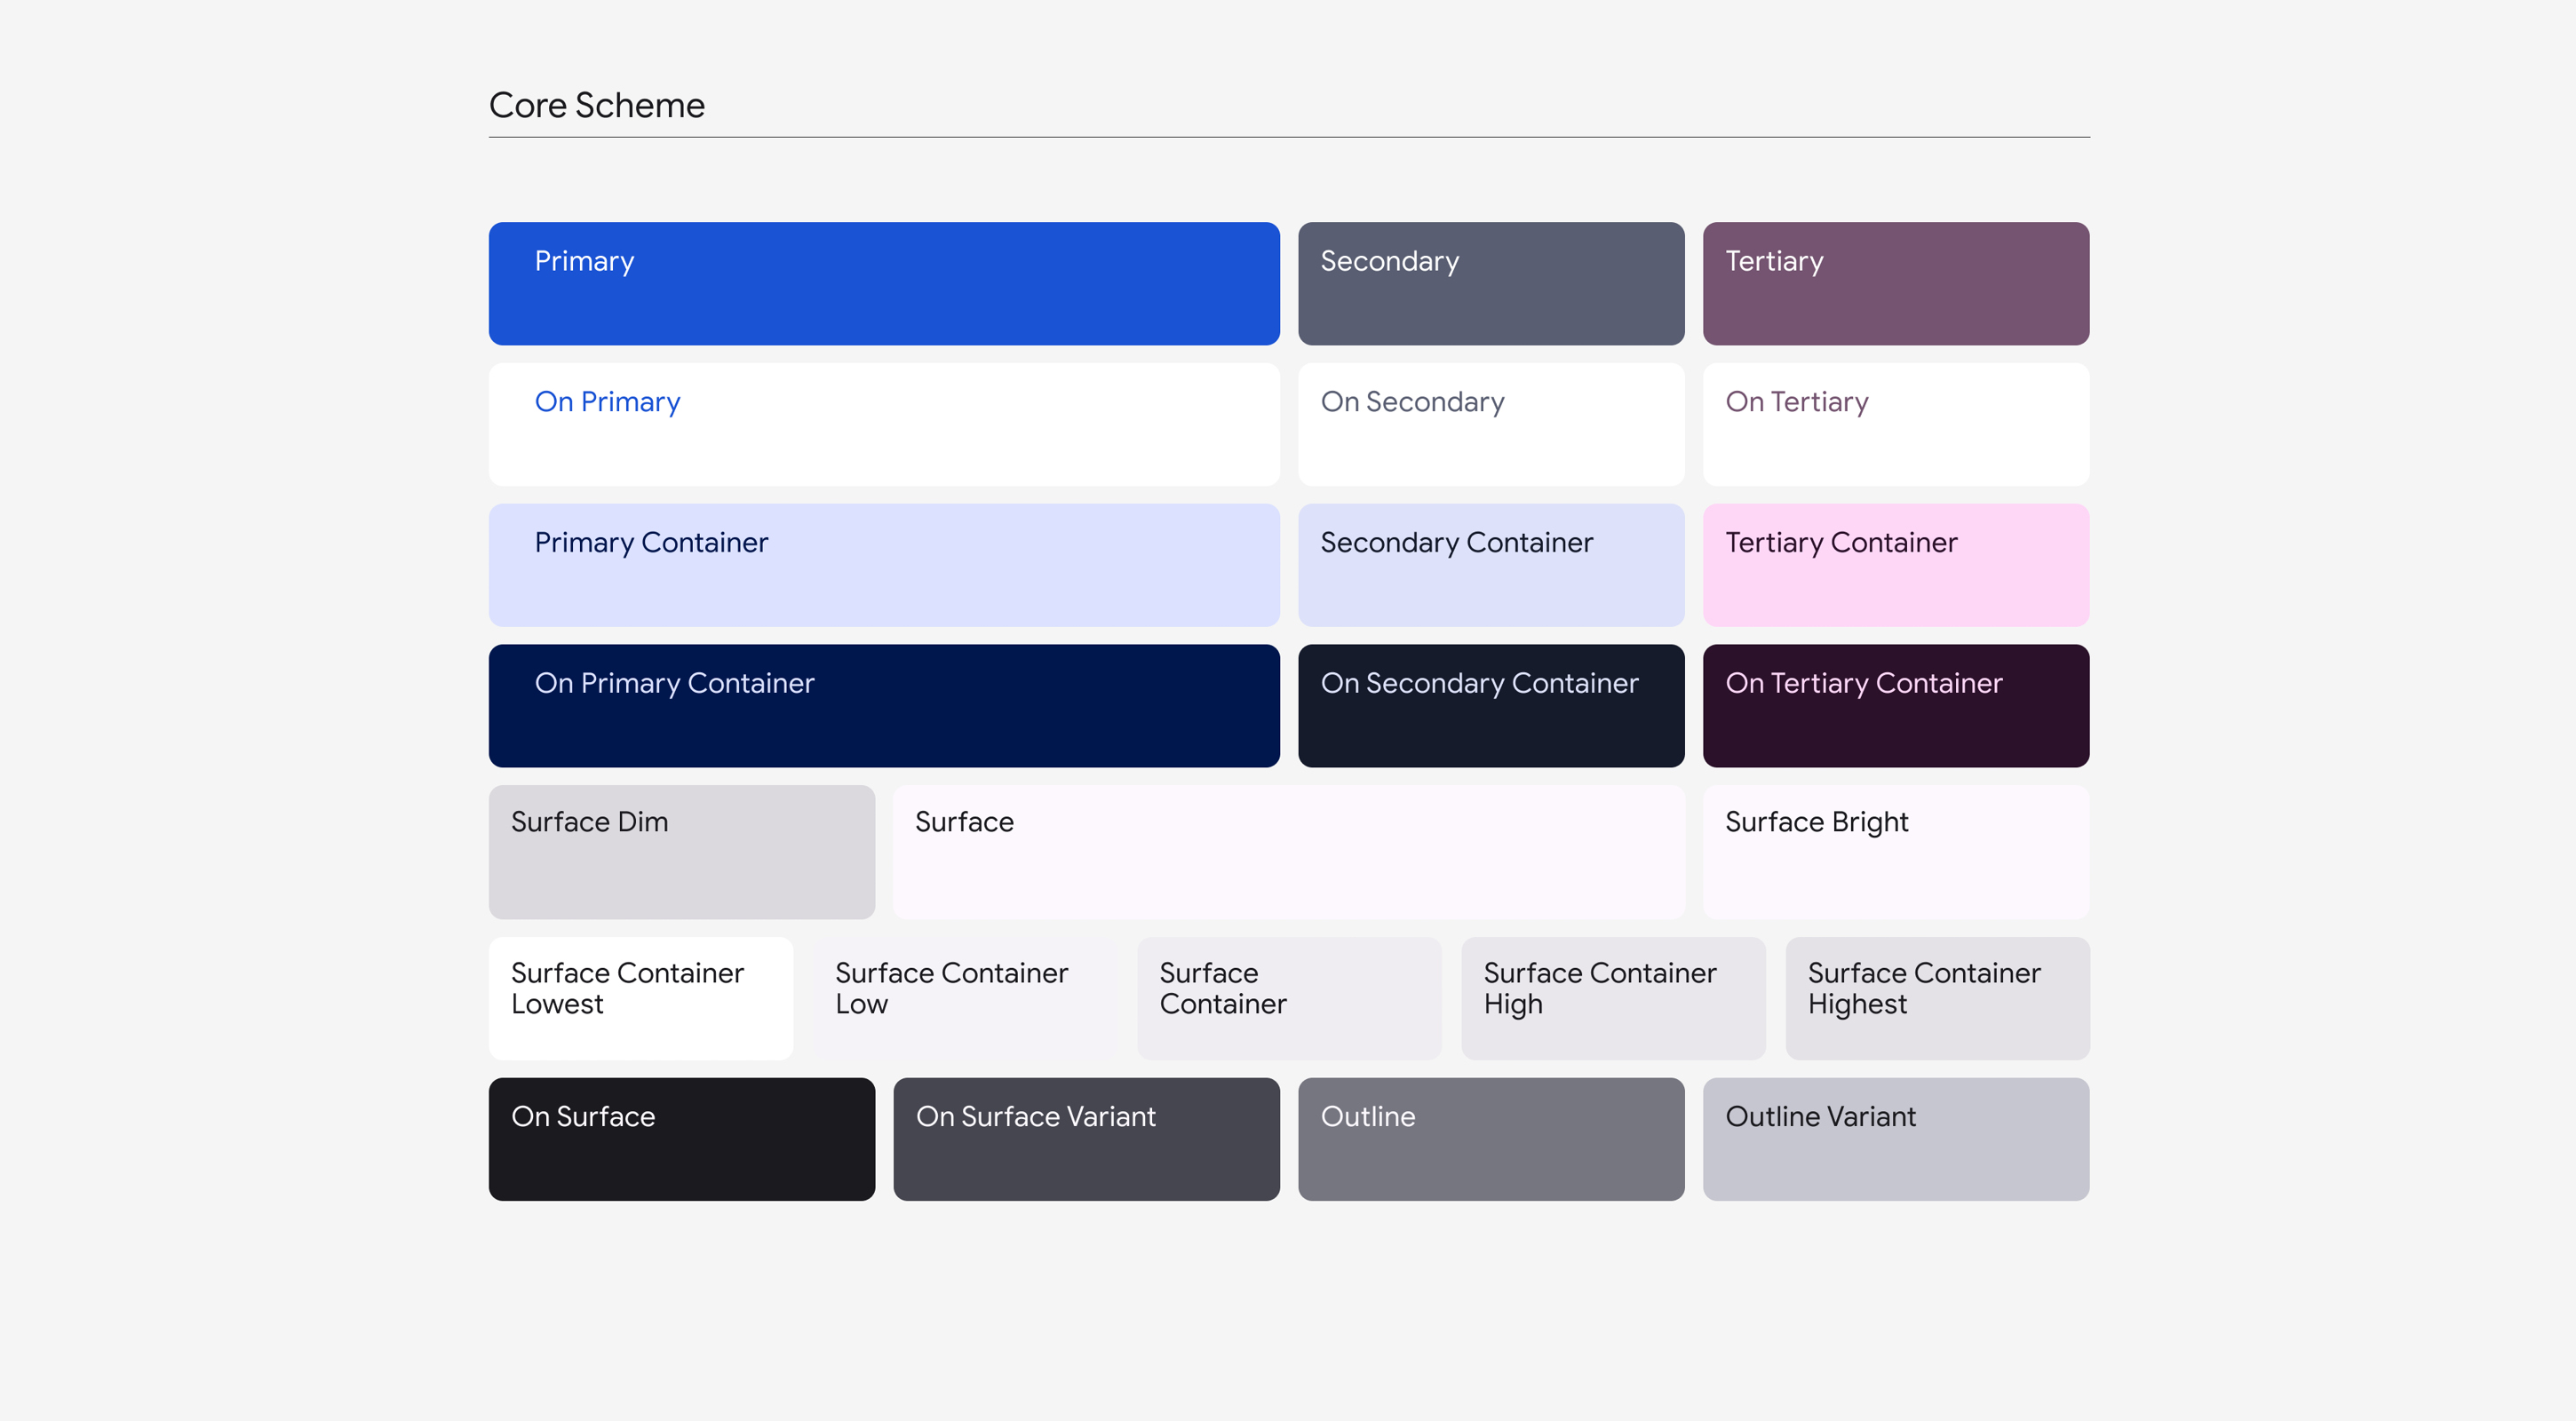Select the Secondary color tile
The width and height of the screenshot is (2576, 1421).
(1490, 283)
